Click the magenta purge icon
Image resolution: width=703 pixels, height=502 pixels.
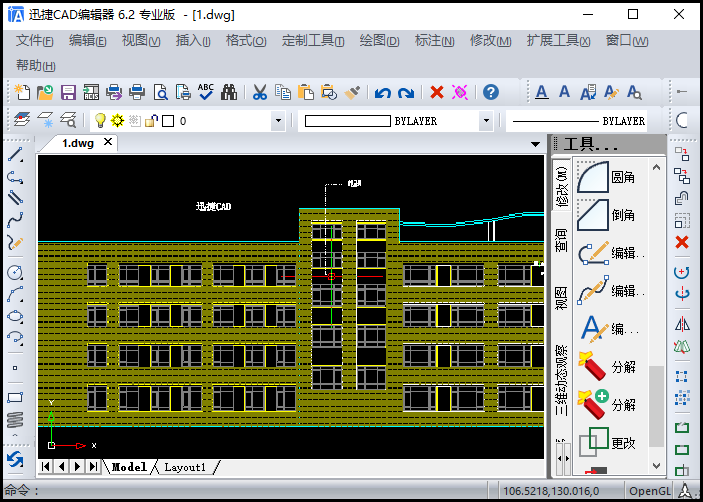460,92
